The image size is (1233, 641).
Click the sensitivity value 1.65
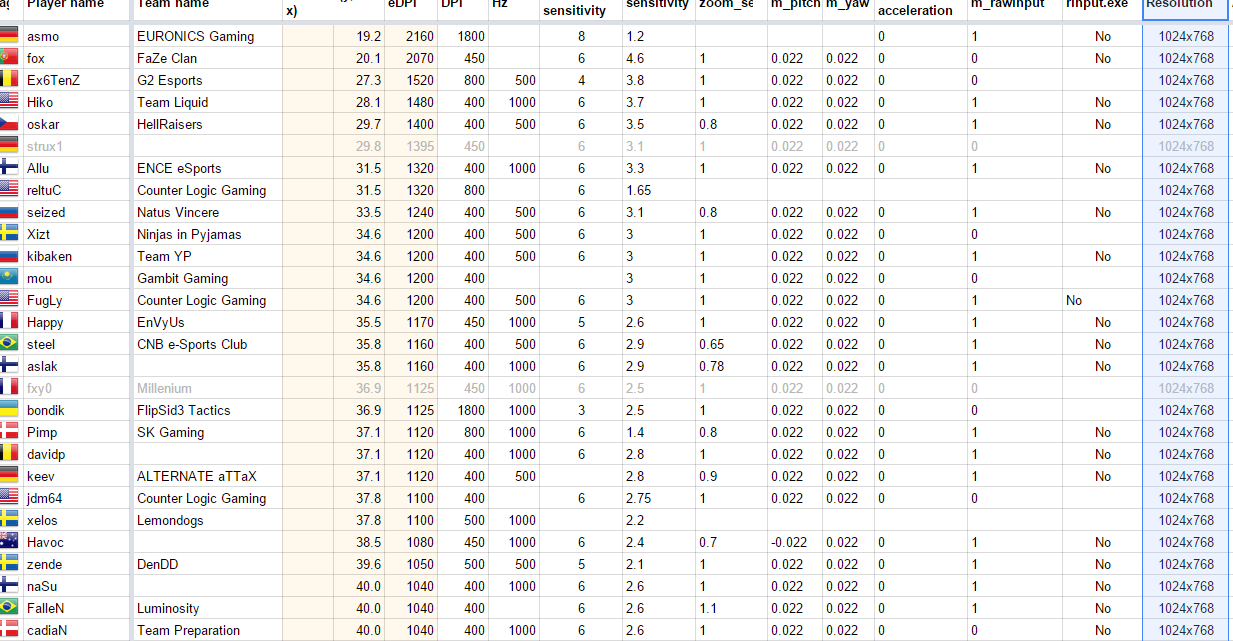point(639,190)
